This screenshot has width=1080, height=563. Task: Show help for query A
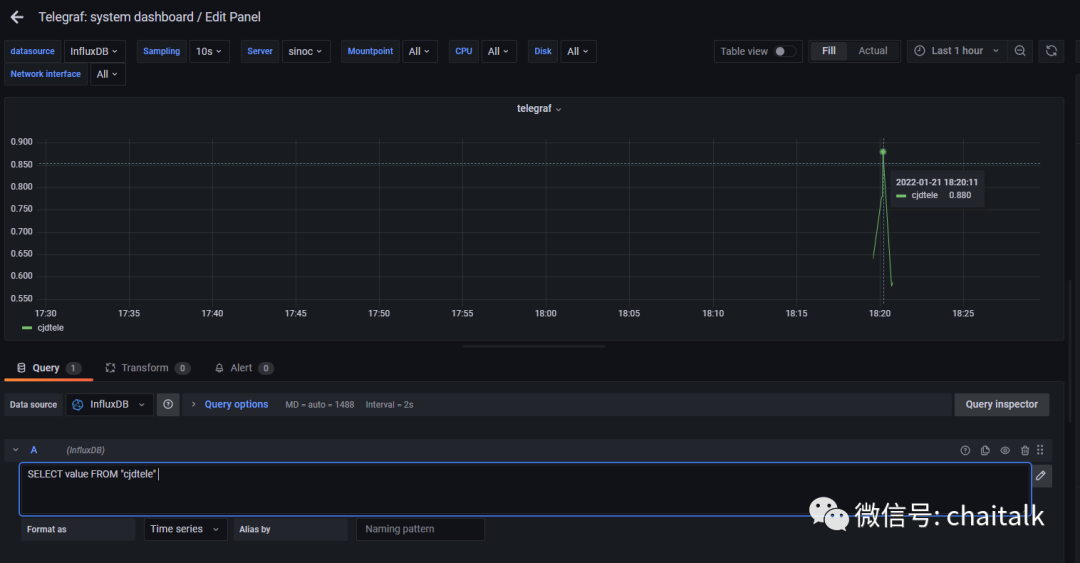(x=965, y=450)
